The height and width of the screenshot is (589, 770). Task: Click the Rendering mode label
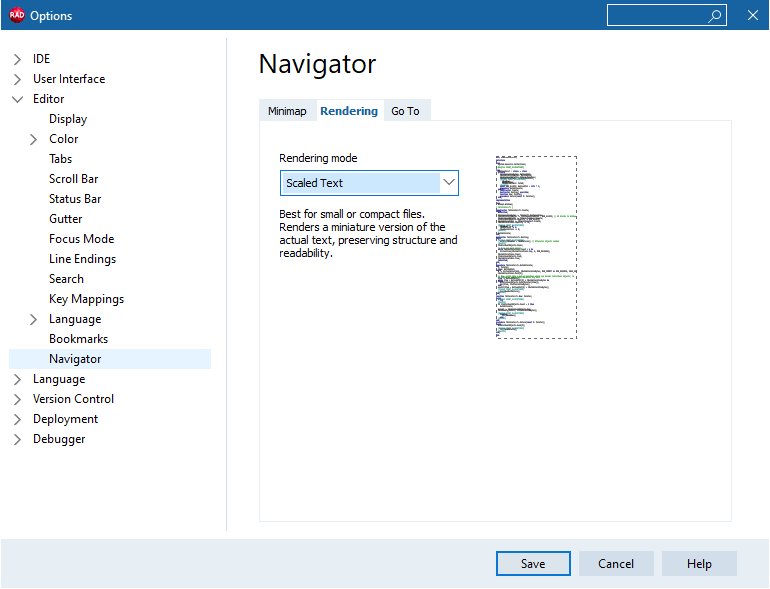tap(318, 158)
